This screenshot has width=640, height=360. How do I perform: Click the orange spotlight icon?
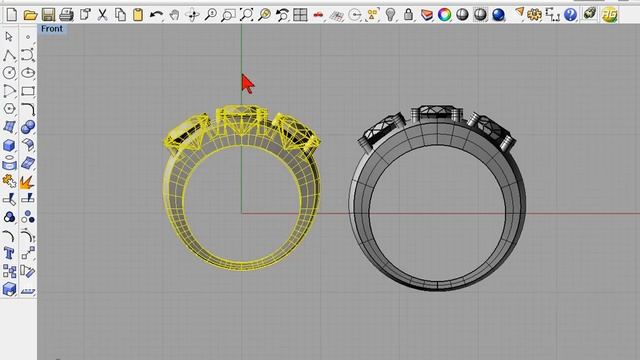point(519,13)
